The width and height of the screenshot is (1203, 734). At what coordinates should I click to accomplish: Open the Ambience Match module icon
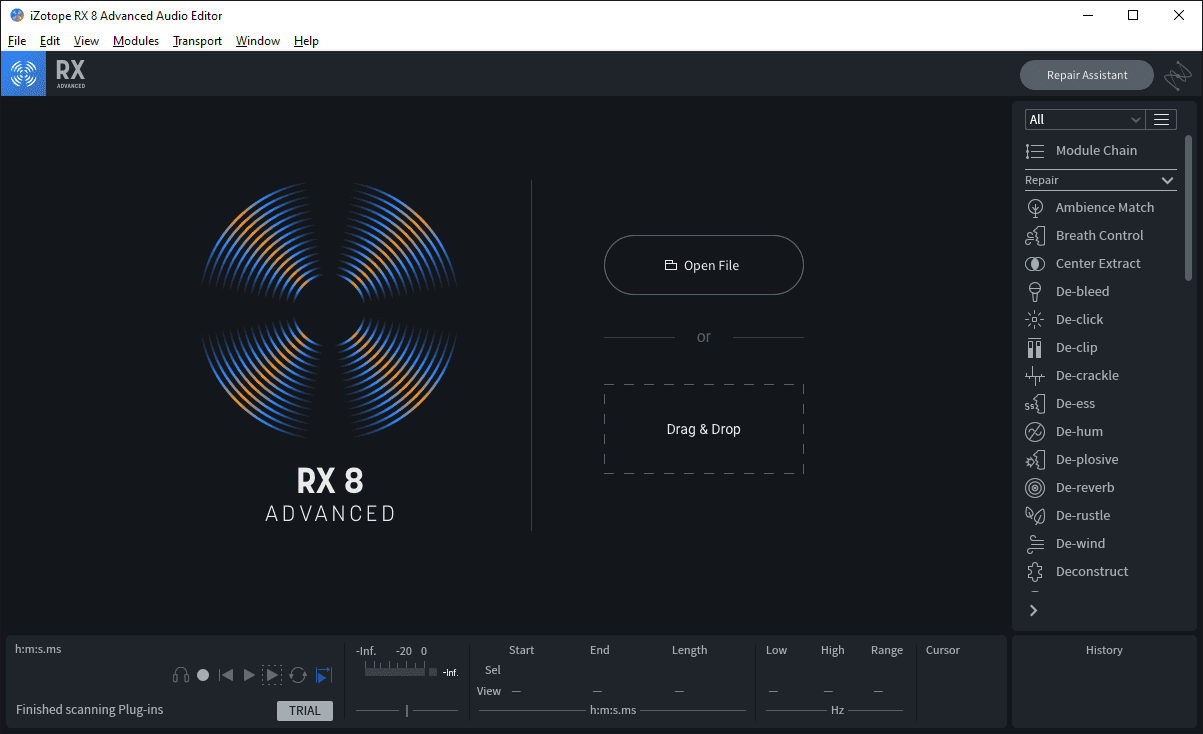1035,207
